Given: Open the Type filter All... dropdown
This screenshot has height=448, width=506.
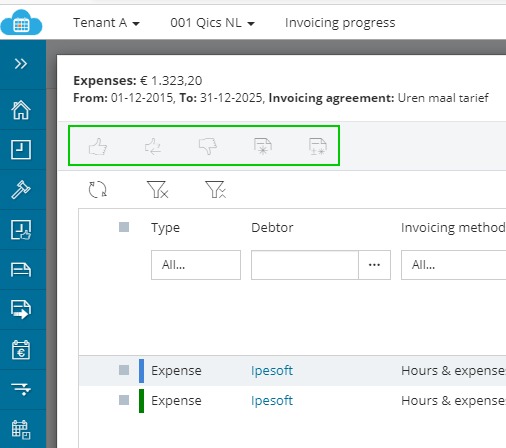Looking at the screenshot, I should [196, 265].
